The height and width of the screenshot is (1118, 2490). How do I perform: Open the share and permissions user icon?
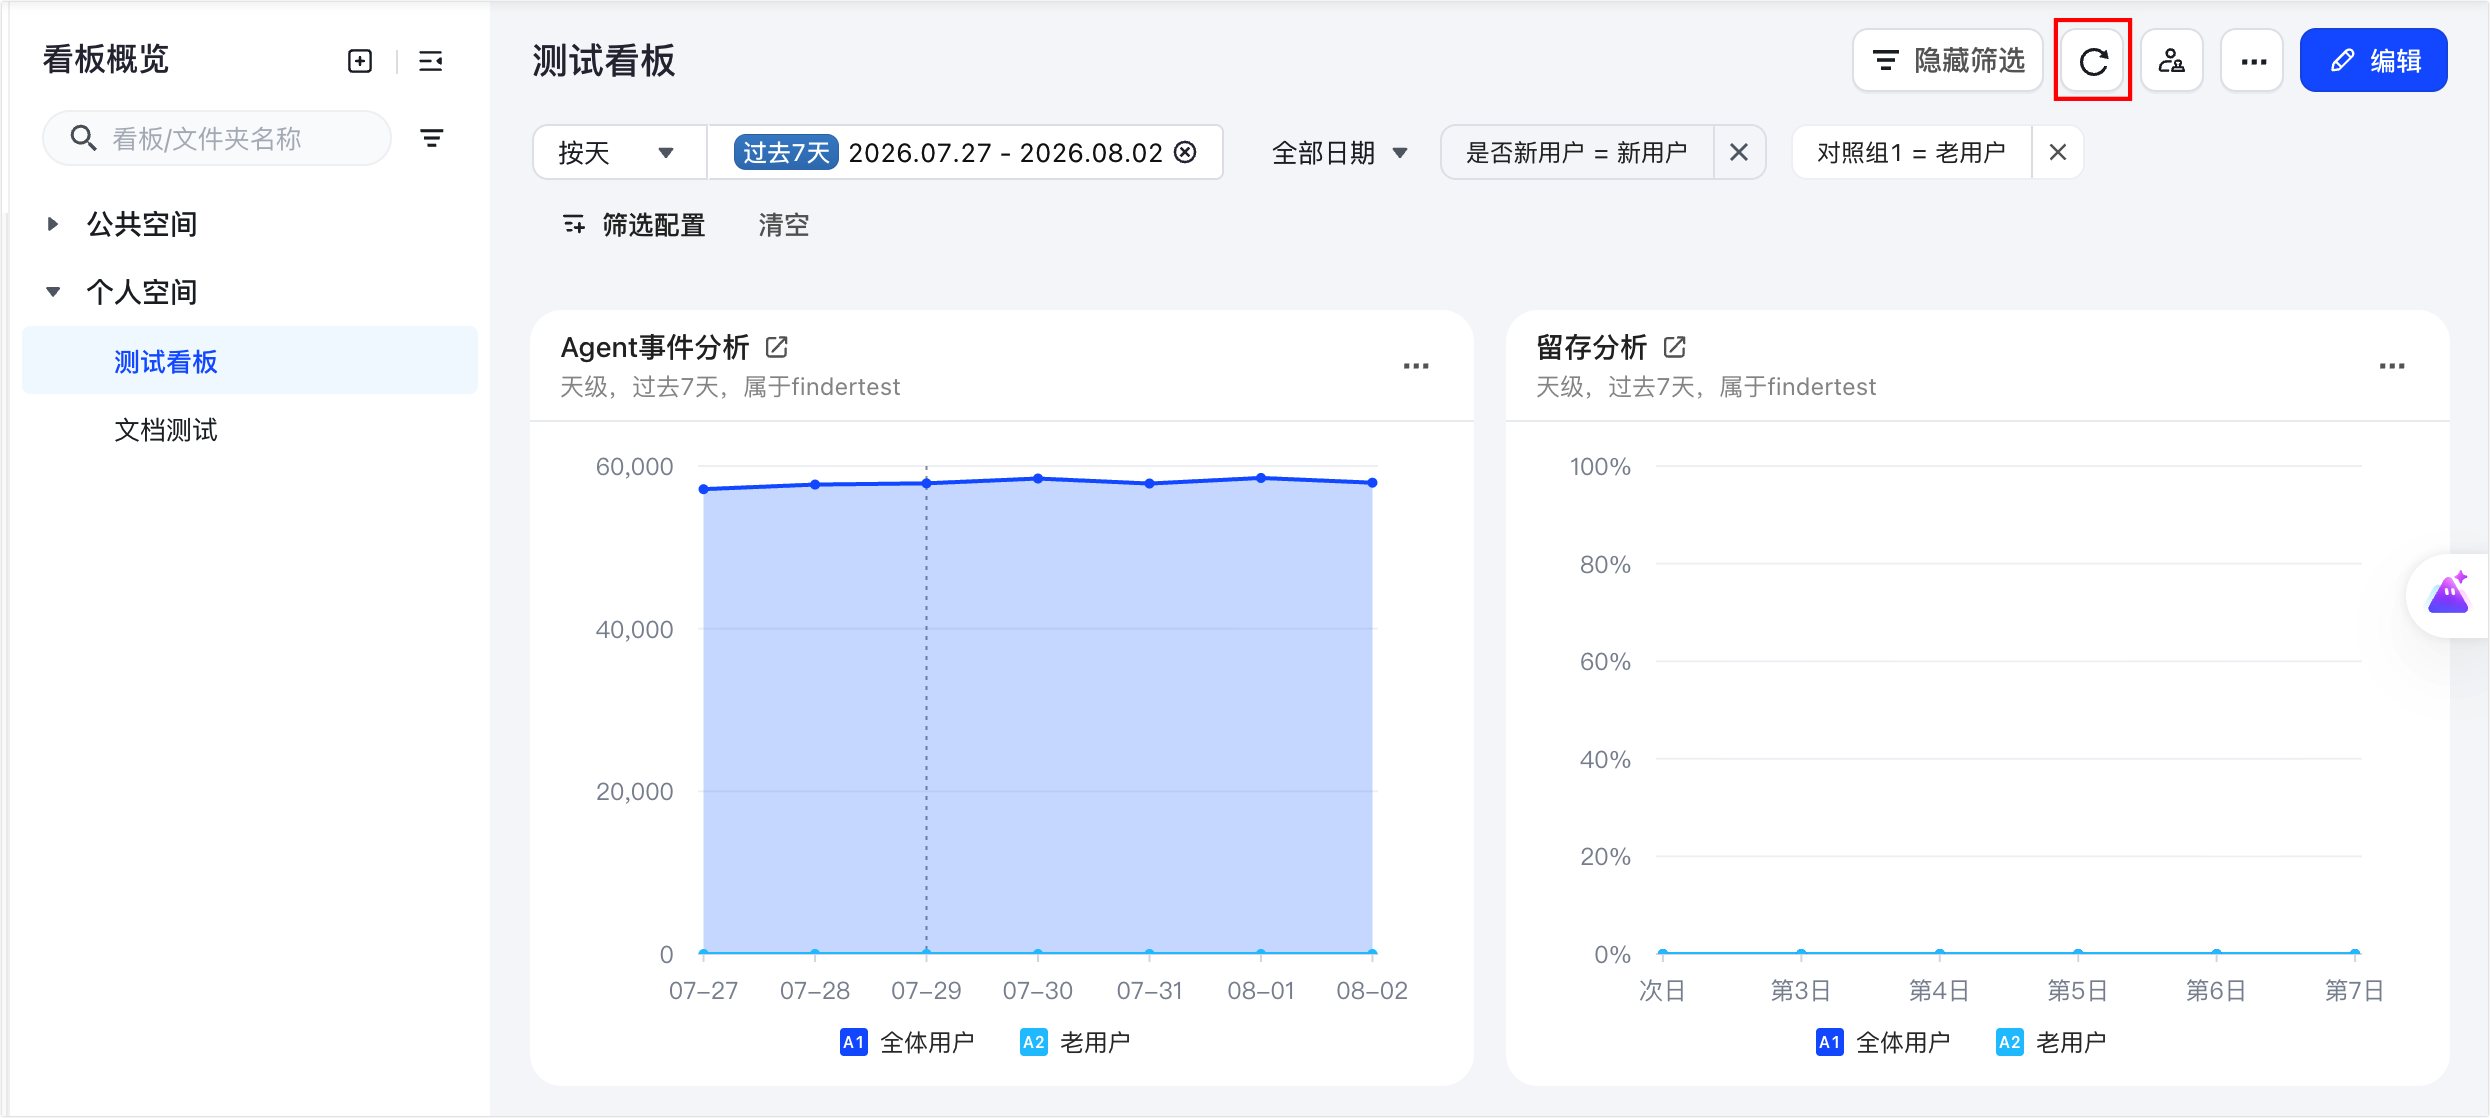coord(2172,61)
